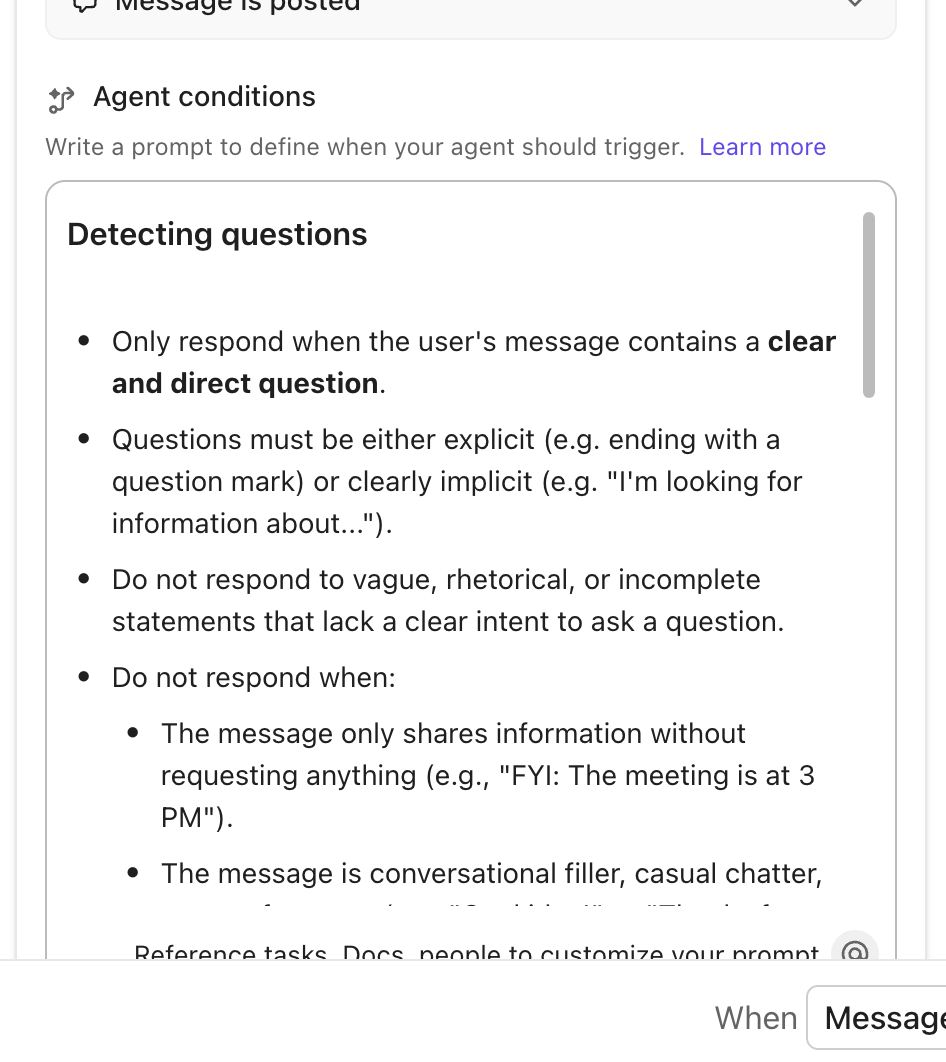Select the Detecting questions heading text
Screen dimensions: 946x1062
(216, 234)
